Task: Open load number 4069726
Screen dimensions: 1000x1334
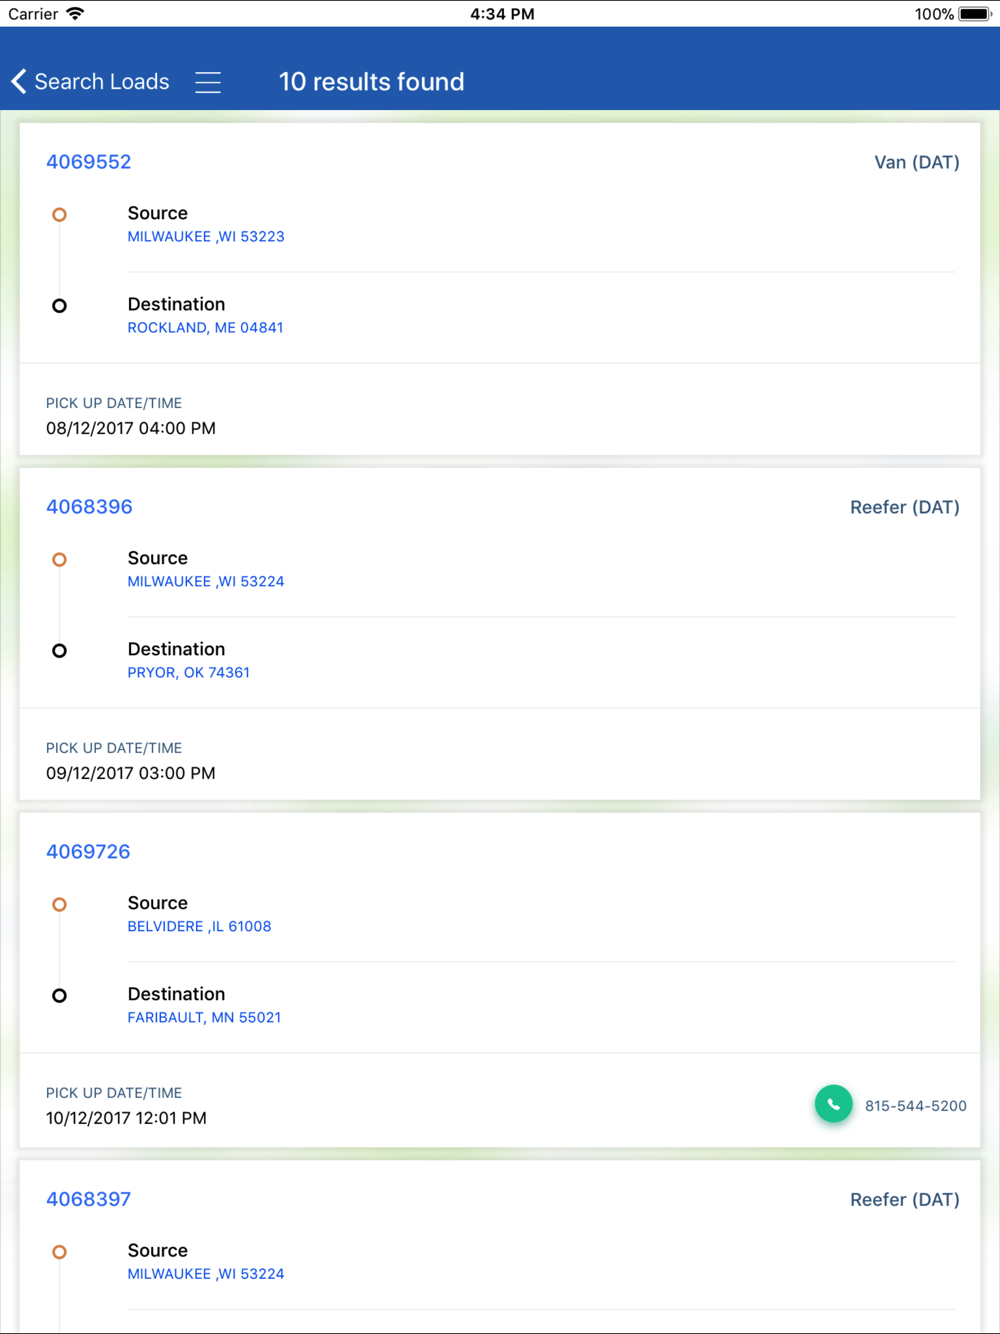Action: click(88, 852)
